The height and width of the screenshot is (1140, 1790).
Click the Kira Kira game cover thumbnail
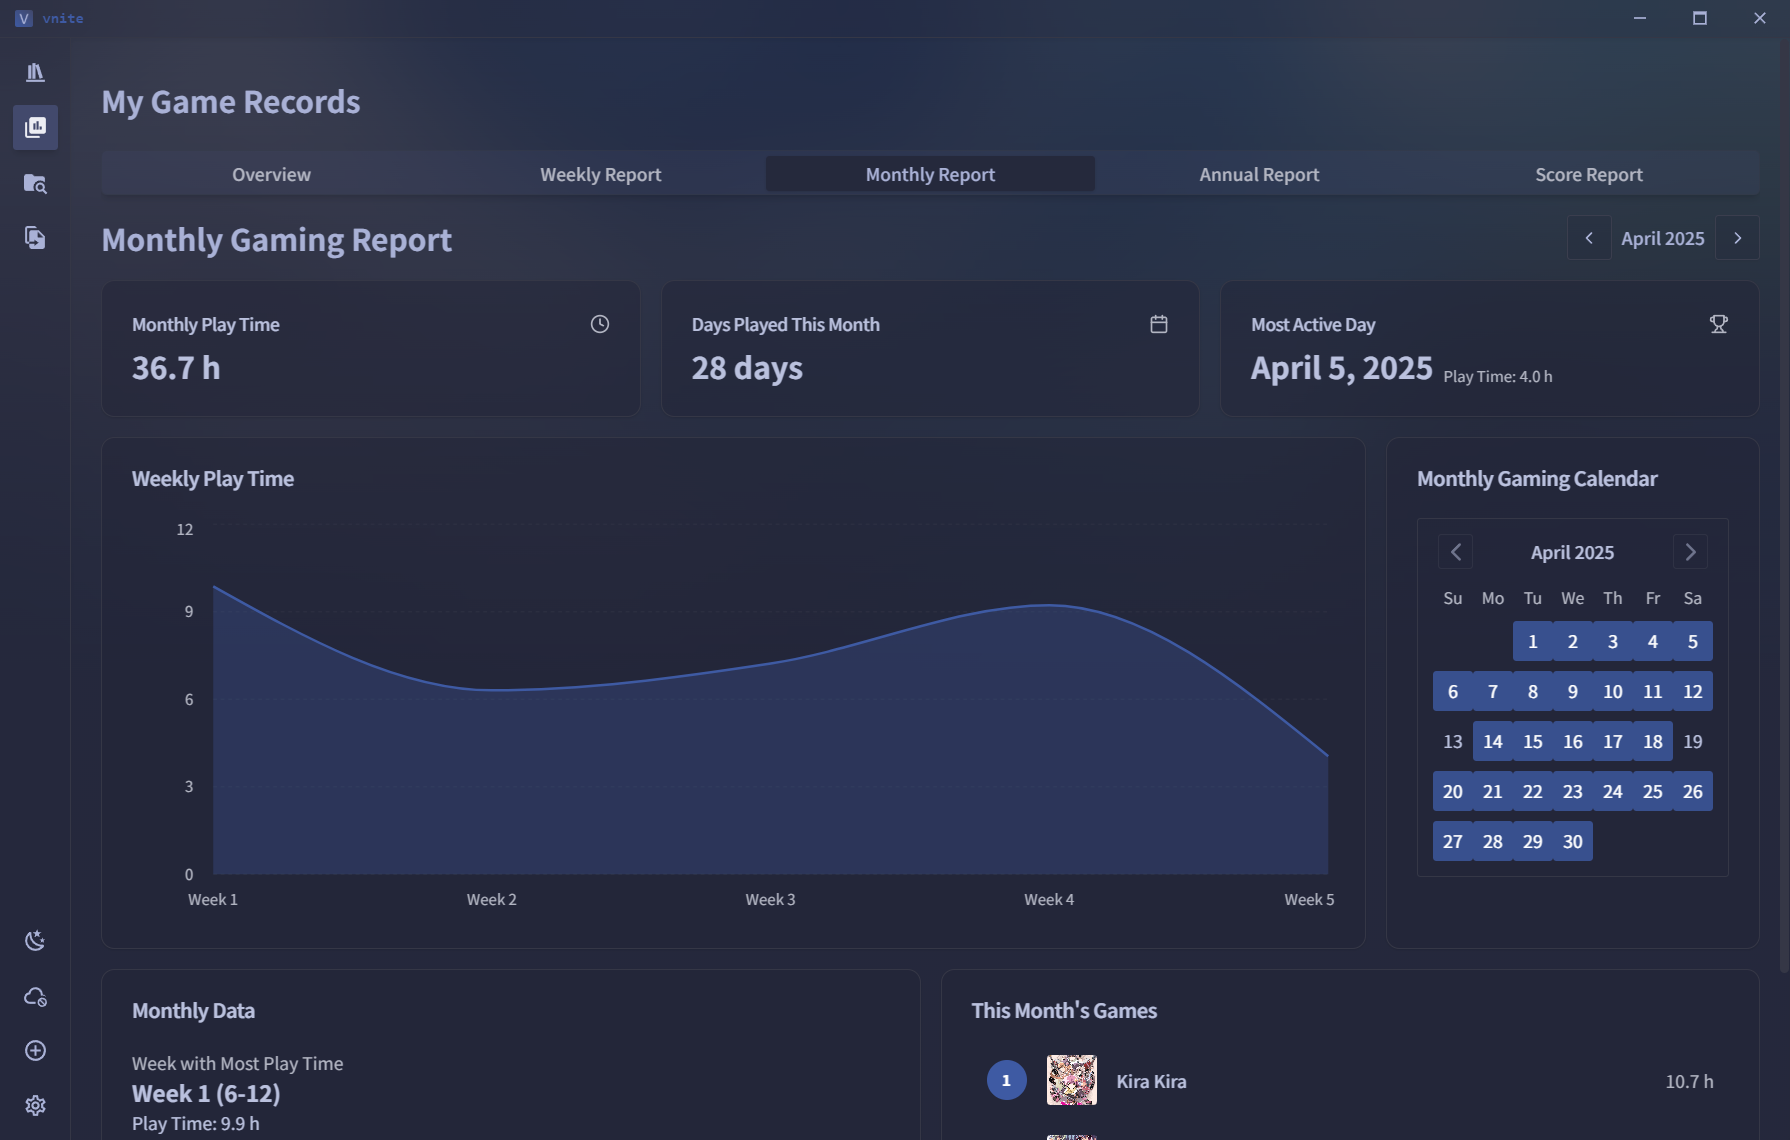click(1072, 1080)
